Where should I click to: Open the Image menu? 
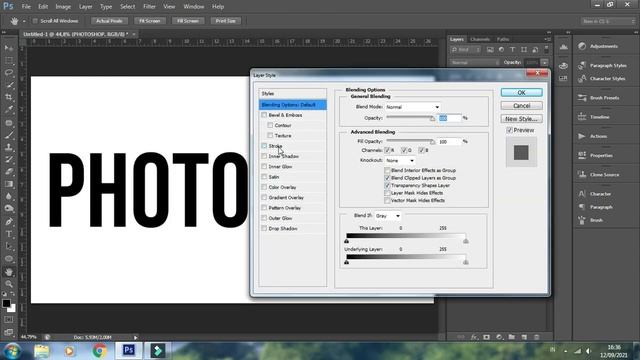click(63, 7)
